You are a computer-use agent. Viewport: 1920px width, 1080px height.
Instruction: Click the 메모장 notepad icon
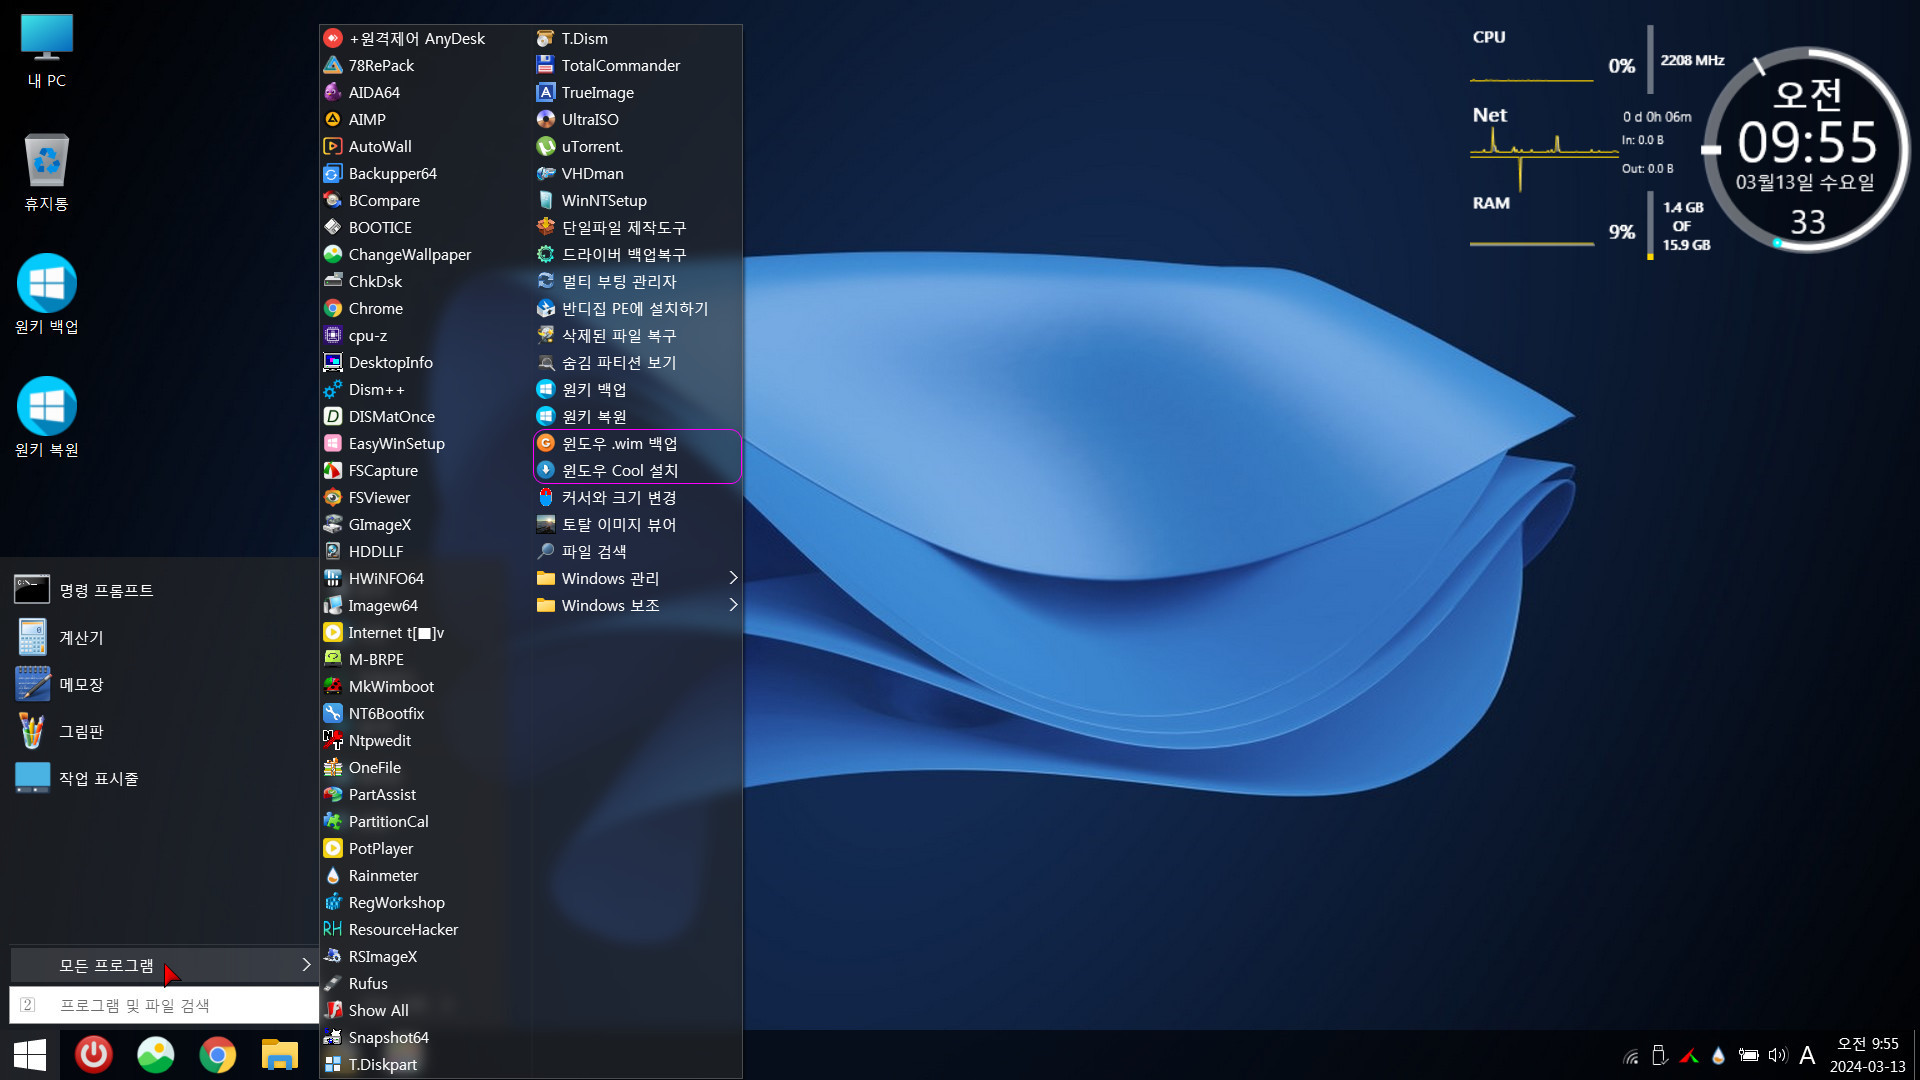(32, 684)
